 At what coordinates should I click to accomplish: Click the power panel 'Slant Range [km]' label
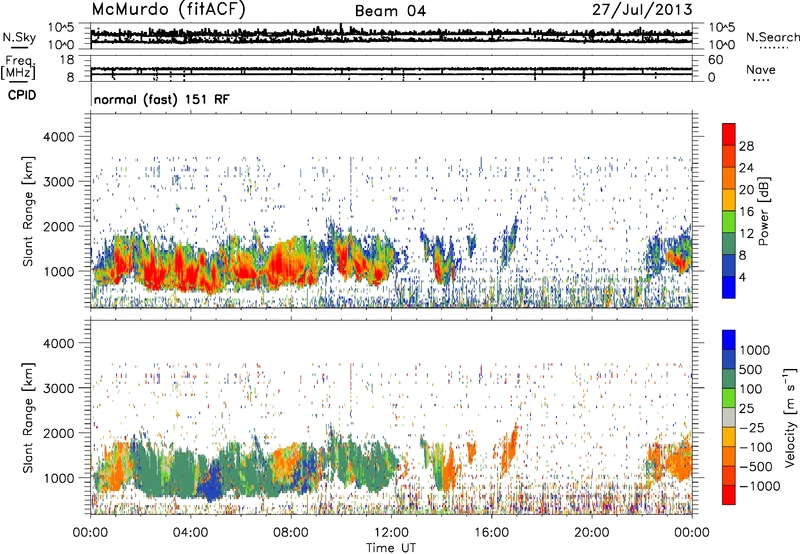pos(28,211)
